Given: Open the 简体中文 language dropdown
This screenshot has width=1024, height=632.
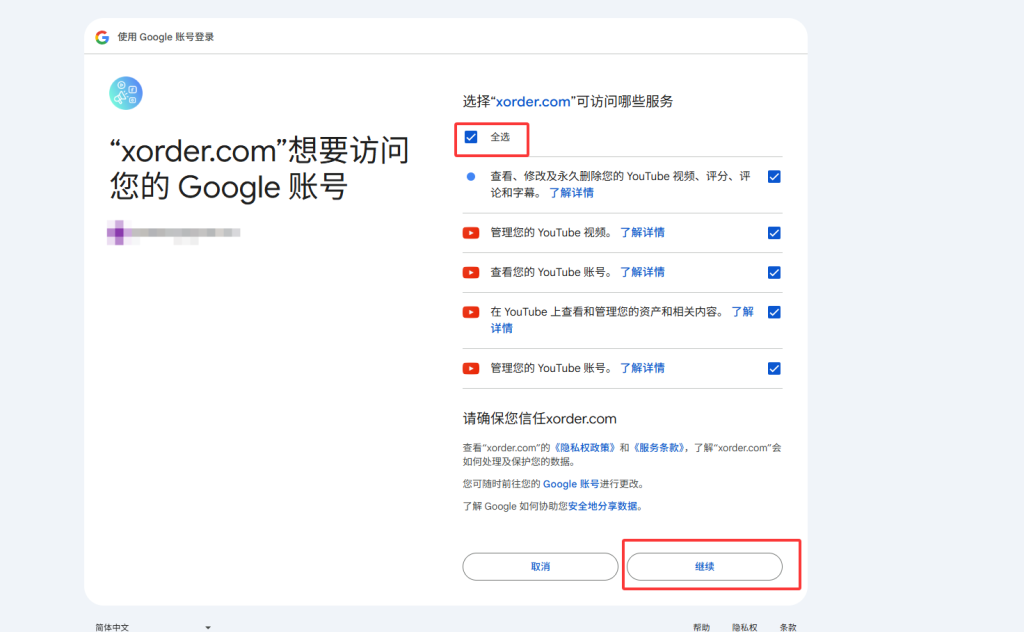Looking at the screenshot, I should (x=153, y=627).
